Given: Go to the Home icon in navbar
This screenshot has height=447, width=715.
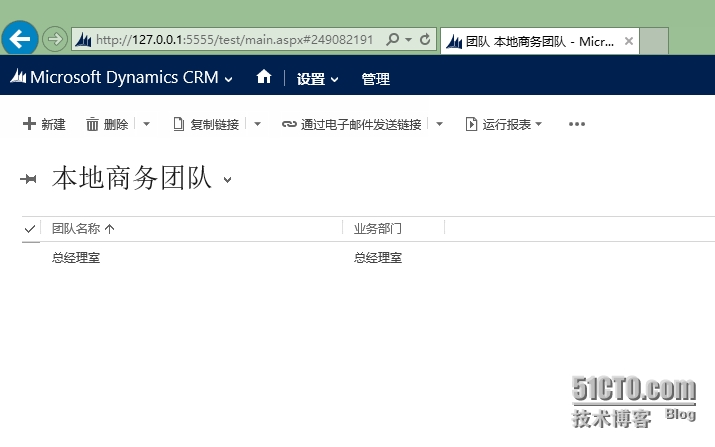Looking at the screenshot, I should coord(264,77).
